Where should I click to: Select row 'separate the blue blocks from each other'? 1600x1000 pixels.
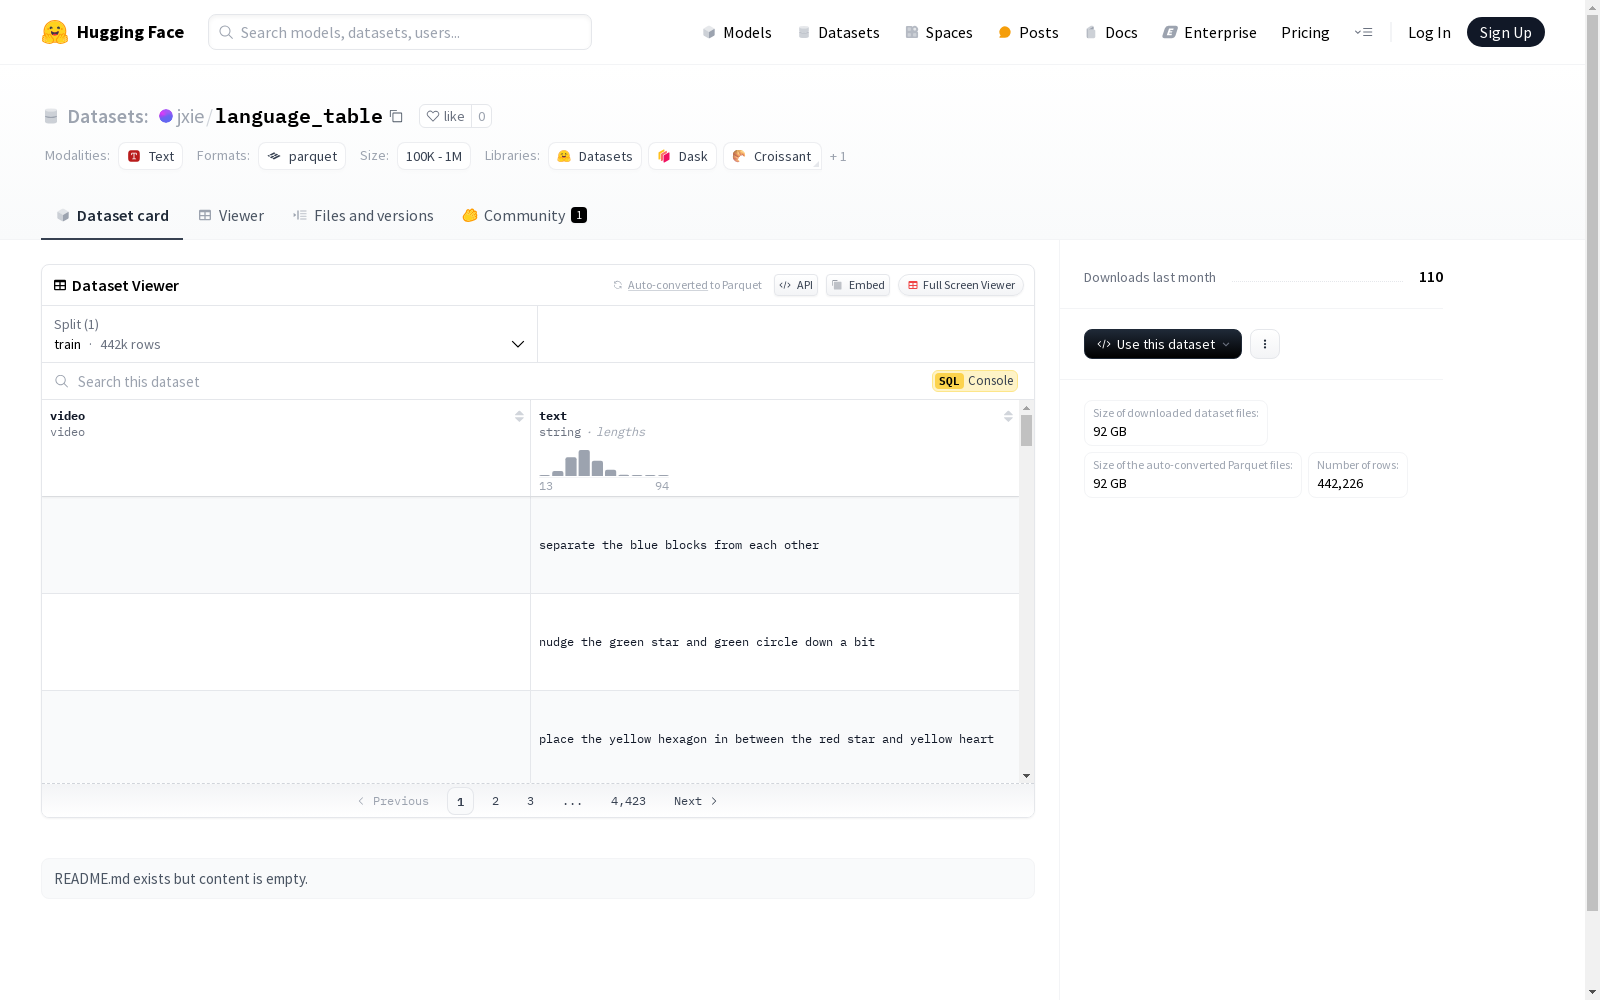click(530, 545)
